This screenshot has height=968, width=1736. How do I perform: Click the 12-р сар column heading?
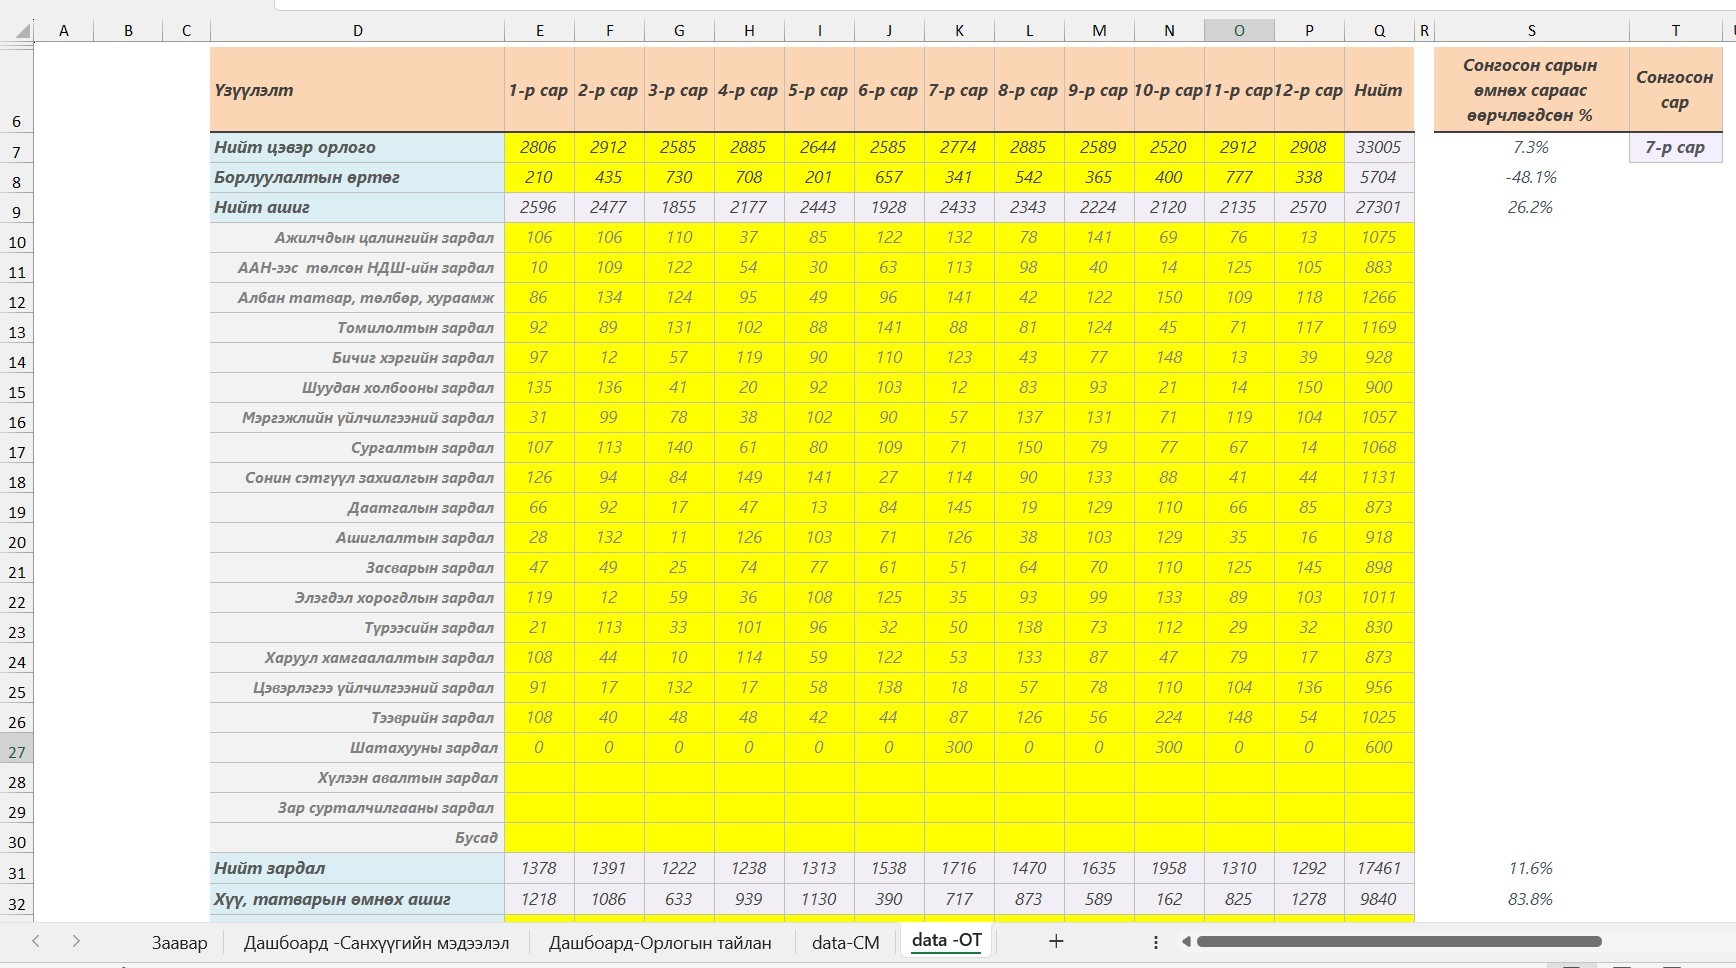click(1309, 89)
